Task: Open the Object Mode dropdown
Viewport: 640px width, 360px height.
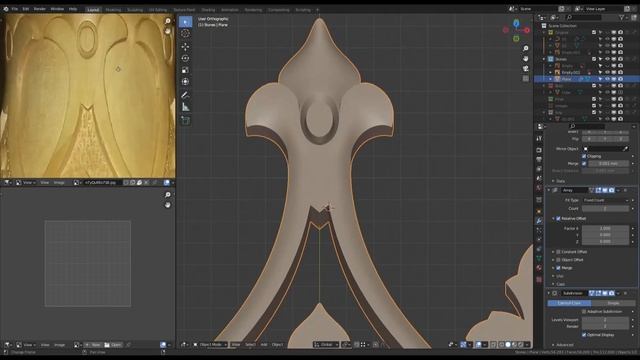Action: click(x=210, y=344)
